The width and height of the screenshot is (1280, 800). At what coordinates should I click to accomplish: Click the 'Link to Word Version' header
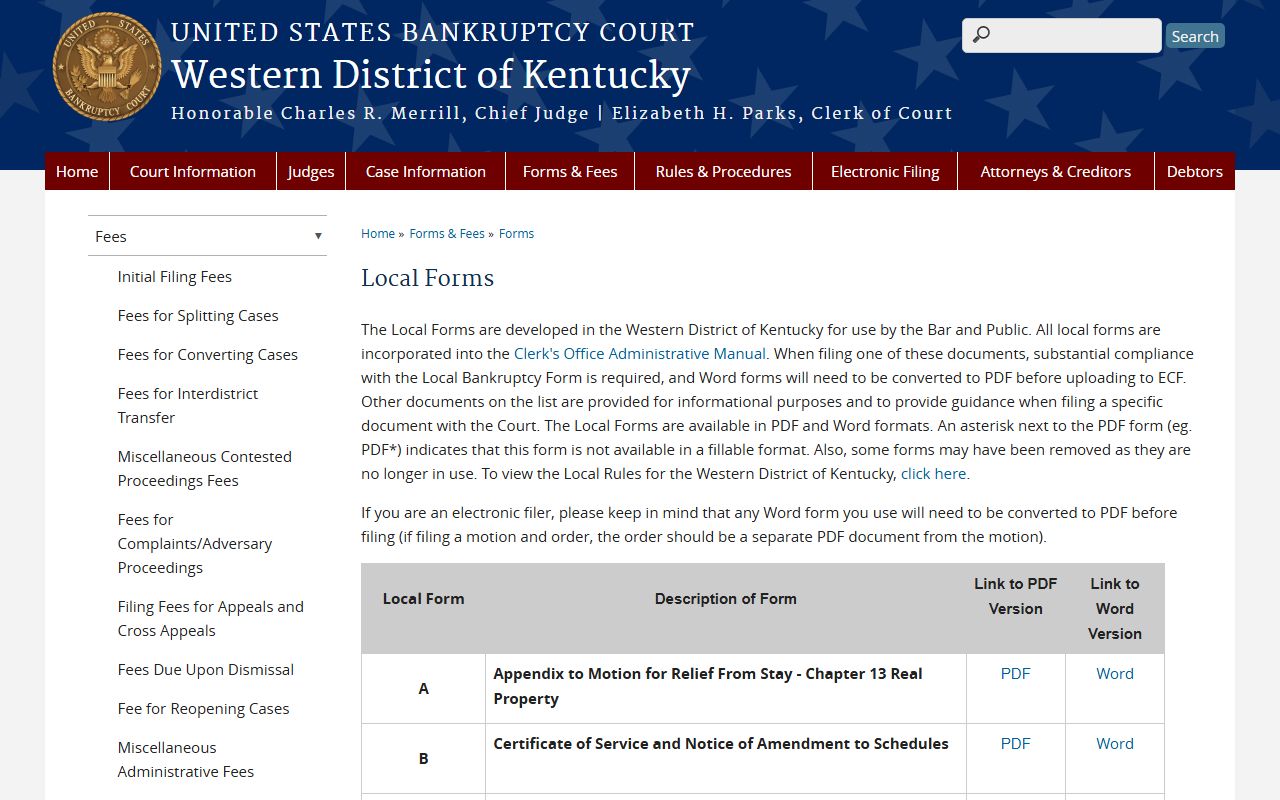tap(1115, 608)
